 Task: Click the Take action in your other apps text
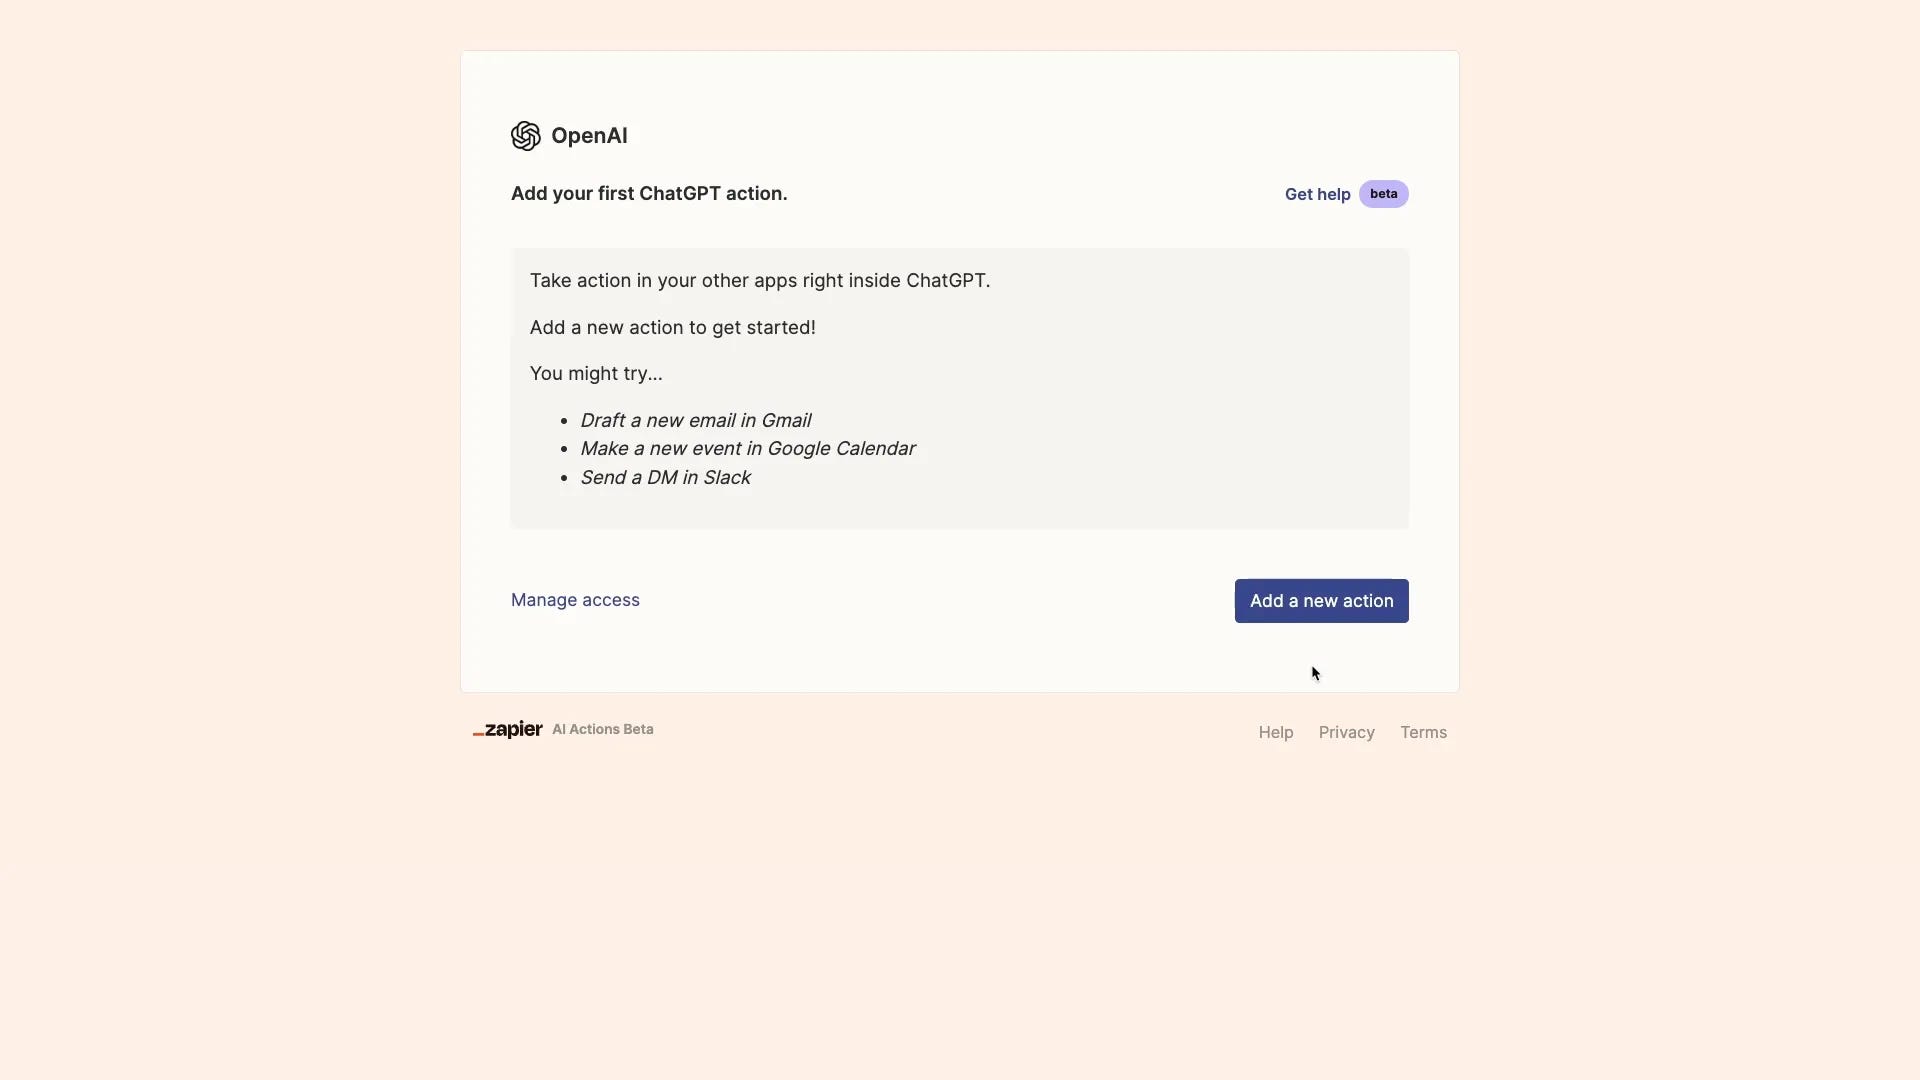coord(760,281)
